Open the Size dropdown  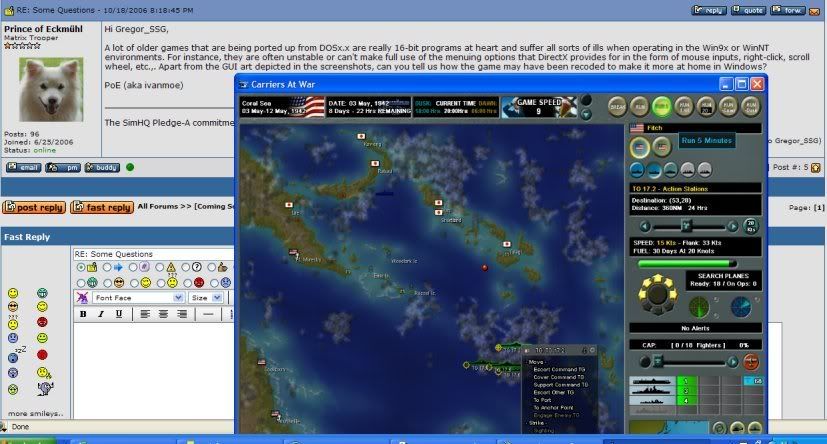tap(205, 298)
